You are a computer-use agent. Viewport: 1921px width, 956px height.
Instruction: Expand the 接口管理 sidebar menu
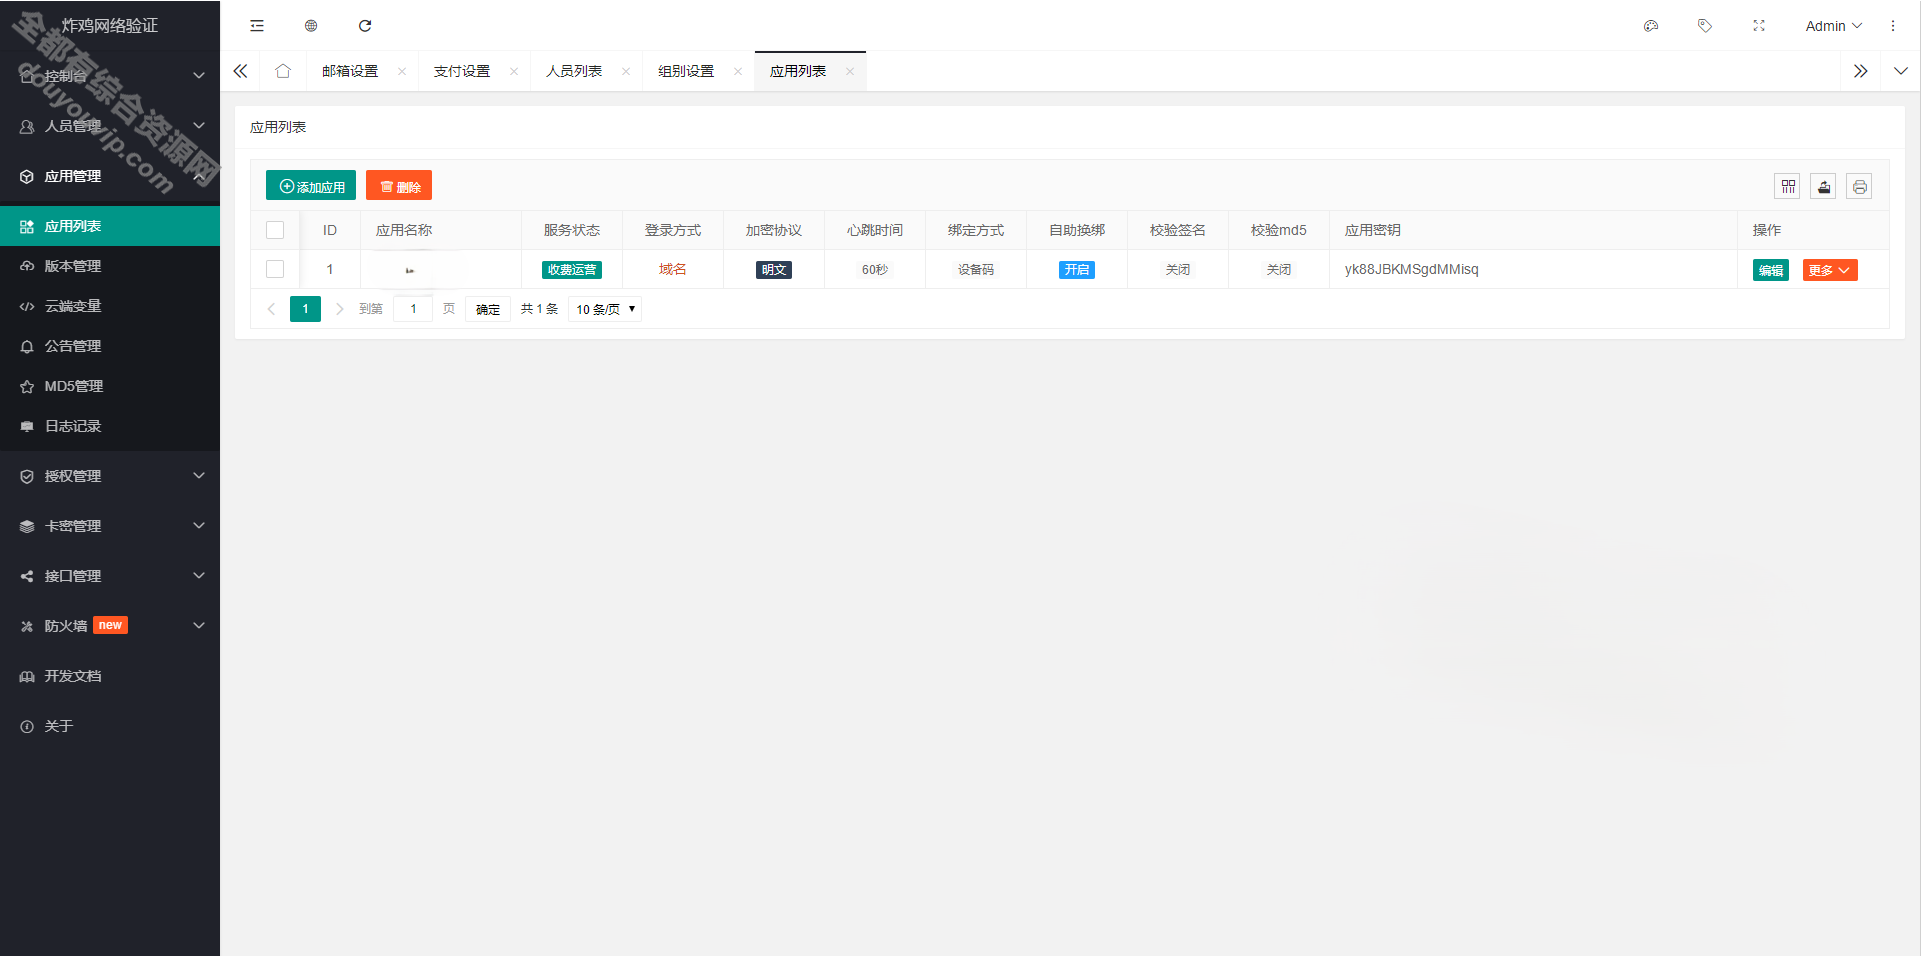[110, 576]
